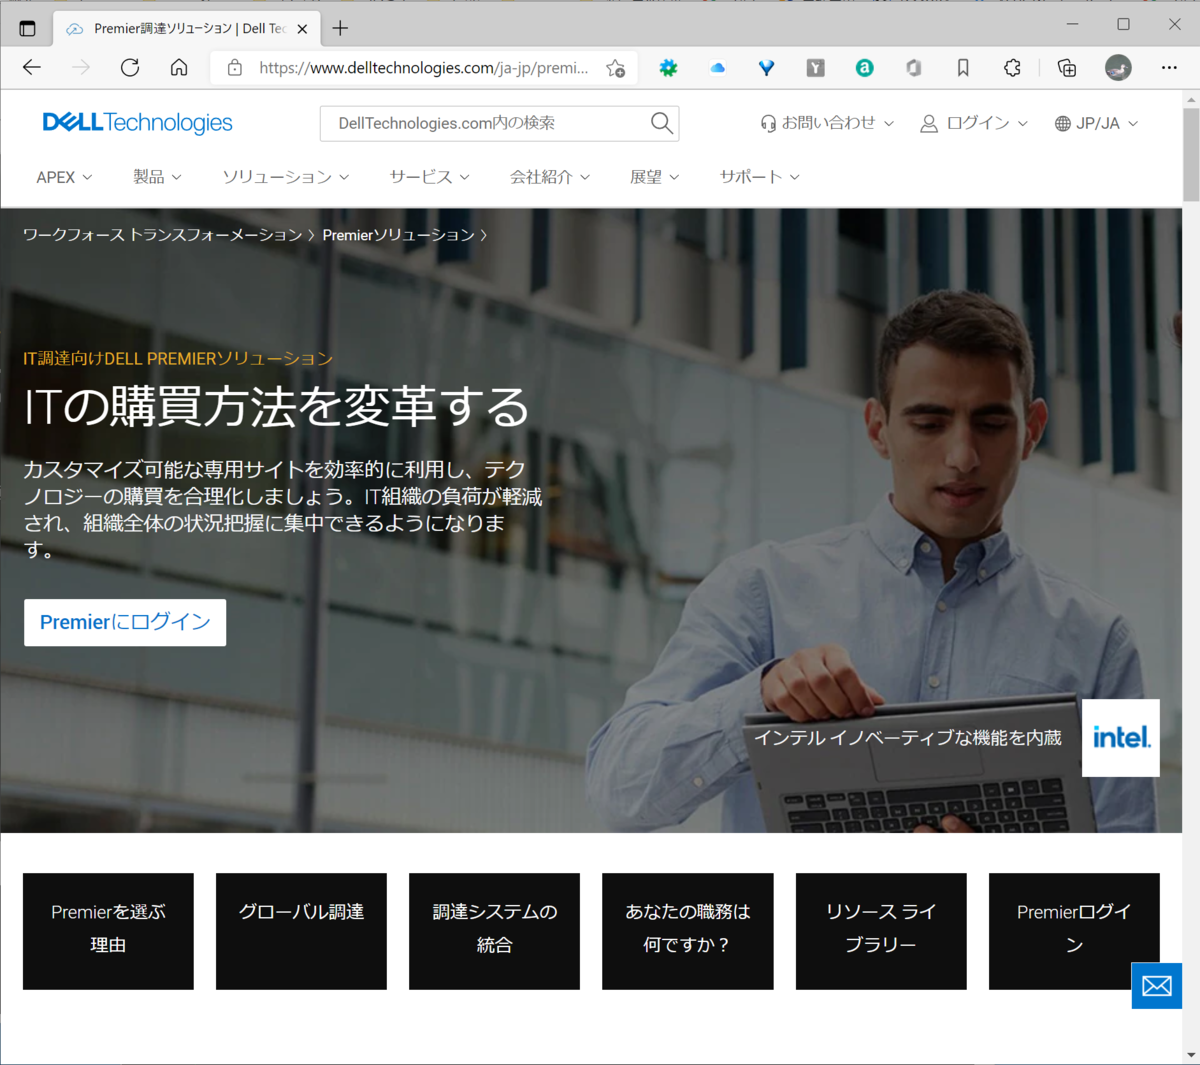Click IT調達向けDELL PREMIERソリューション orange text
Screen dimensions: 1200x1065
[178, 358]
